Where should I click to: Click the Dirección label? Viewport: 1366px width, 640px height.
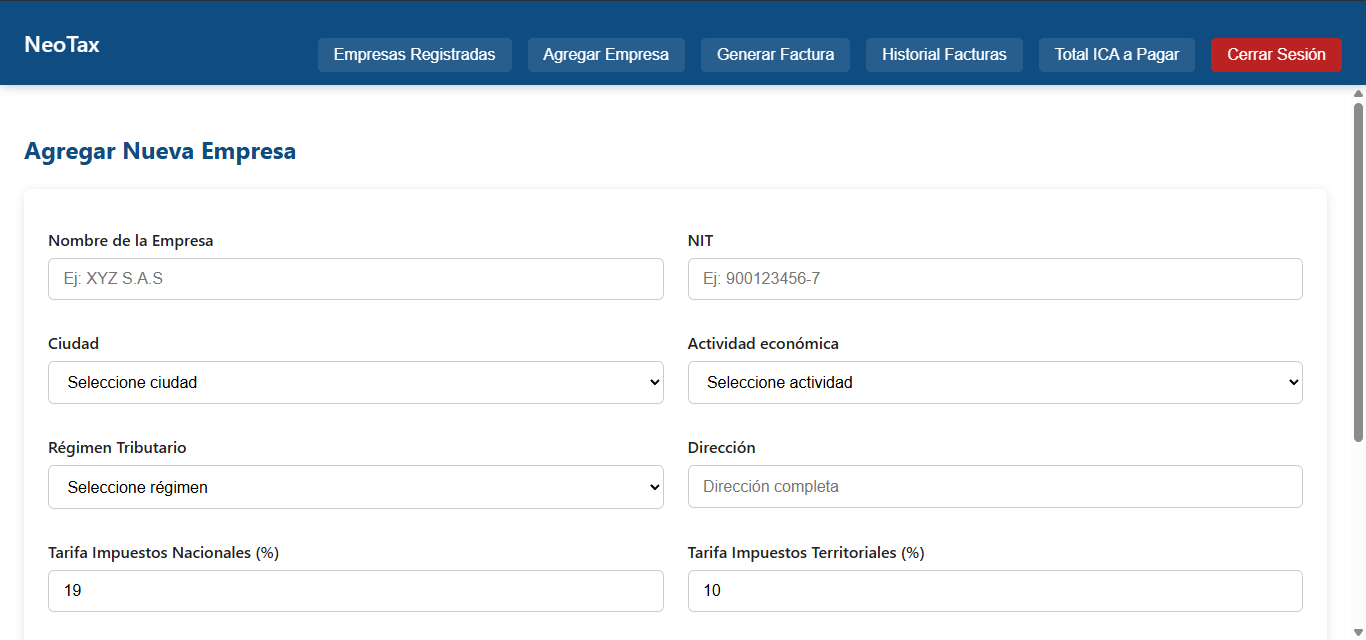click(x=722, y=448)
